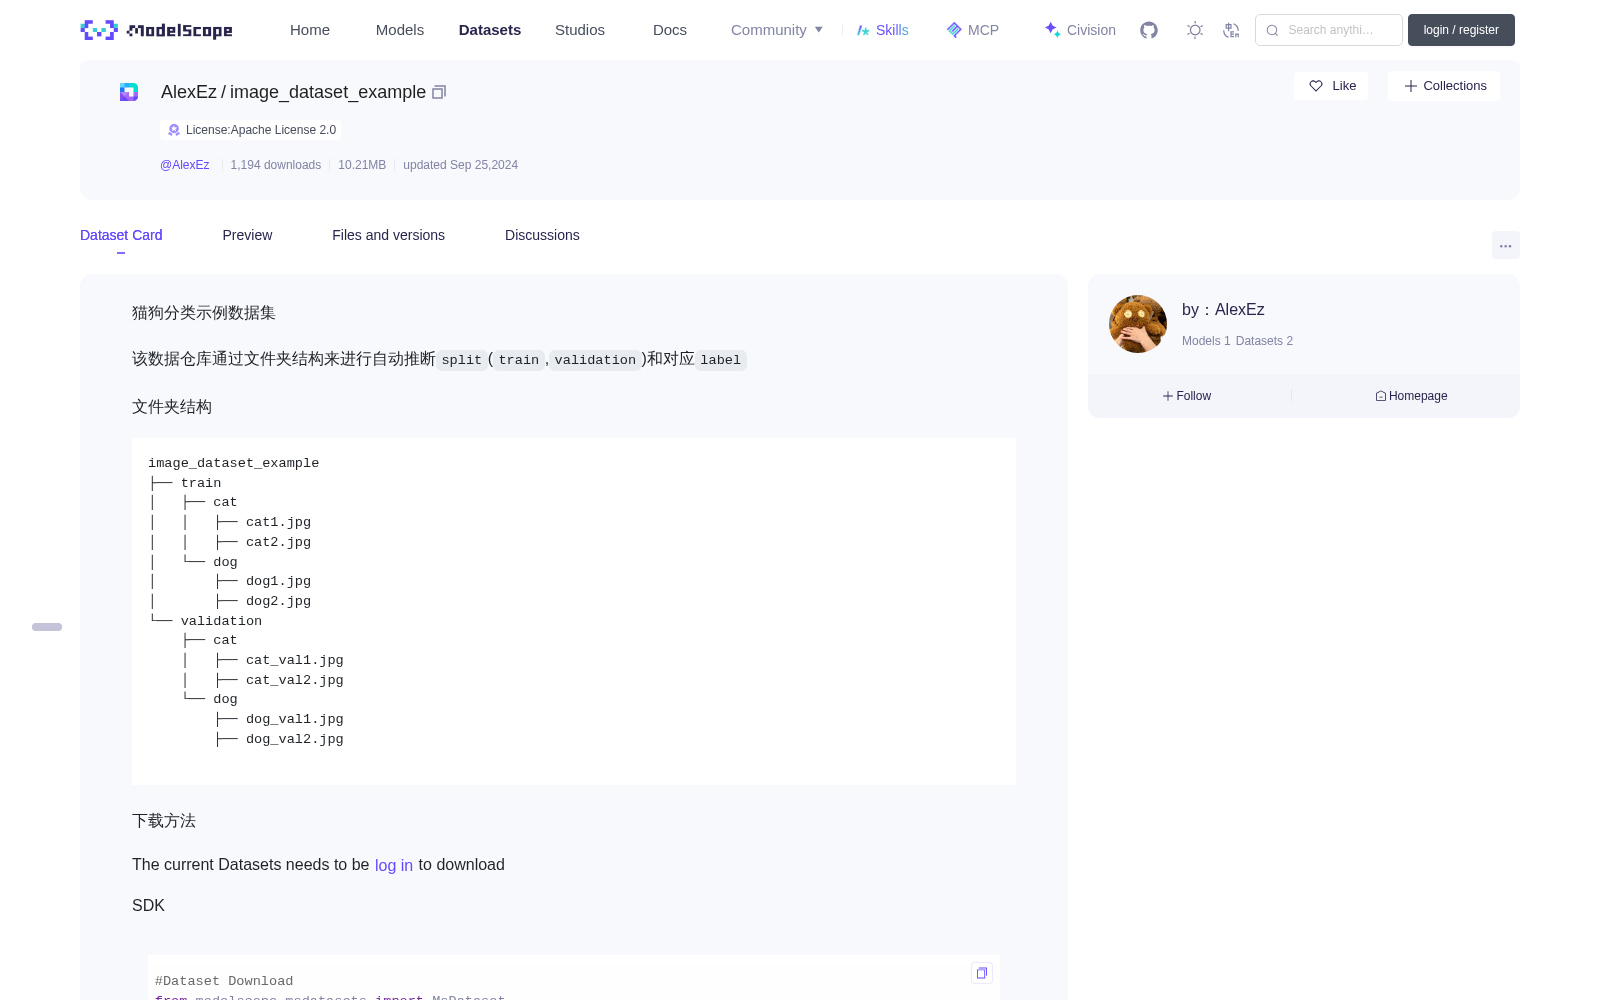The width and height of the screenshot is (1600, 1000).
Task: Switch to Files and versions tab
Action: pyautogui.click(x=388, y=235)
